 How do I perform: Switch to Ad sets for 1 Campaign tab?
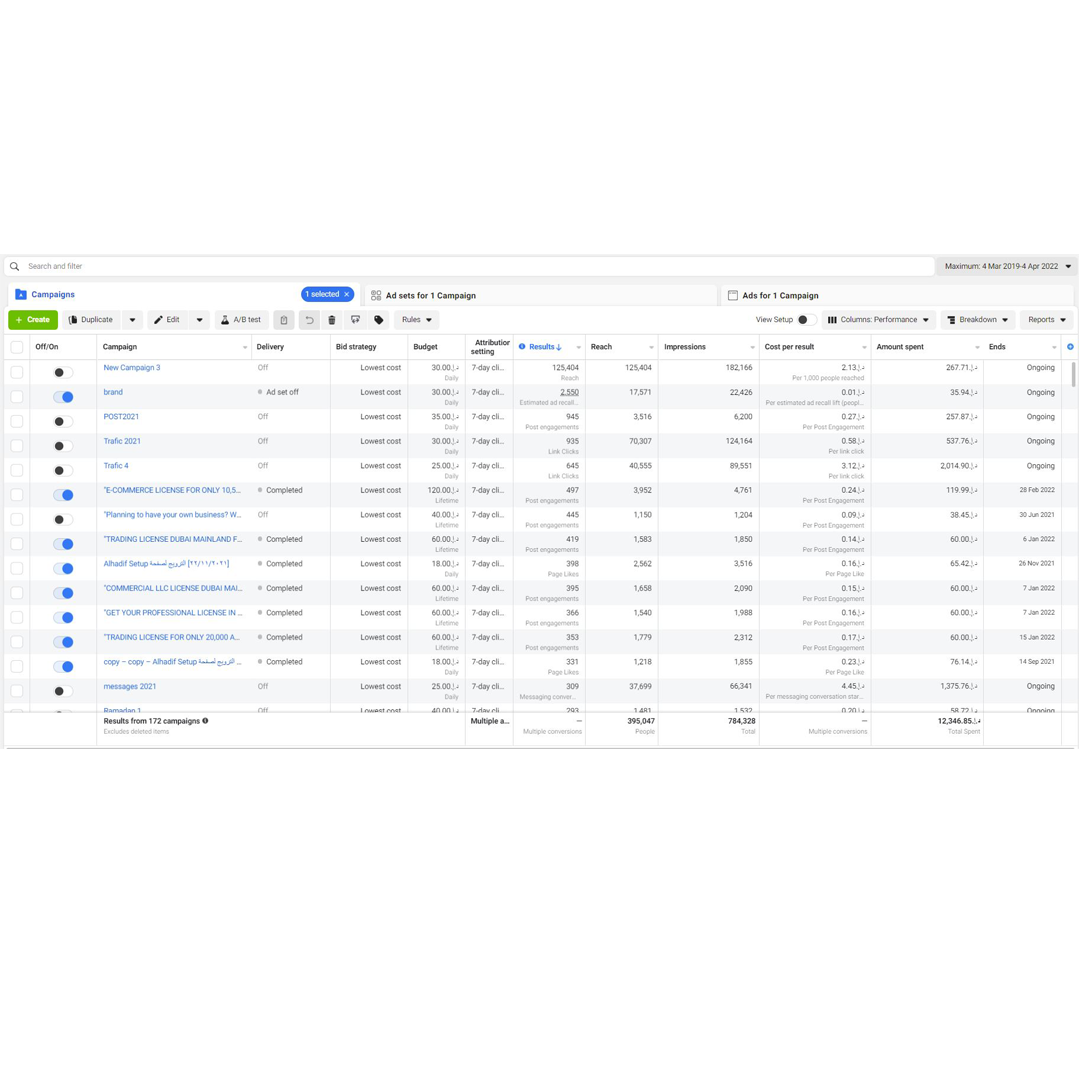click(x=430, y=296)
